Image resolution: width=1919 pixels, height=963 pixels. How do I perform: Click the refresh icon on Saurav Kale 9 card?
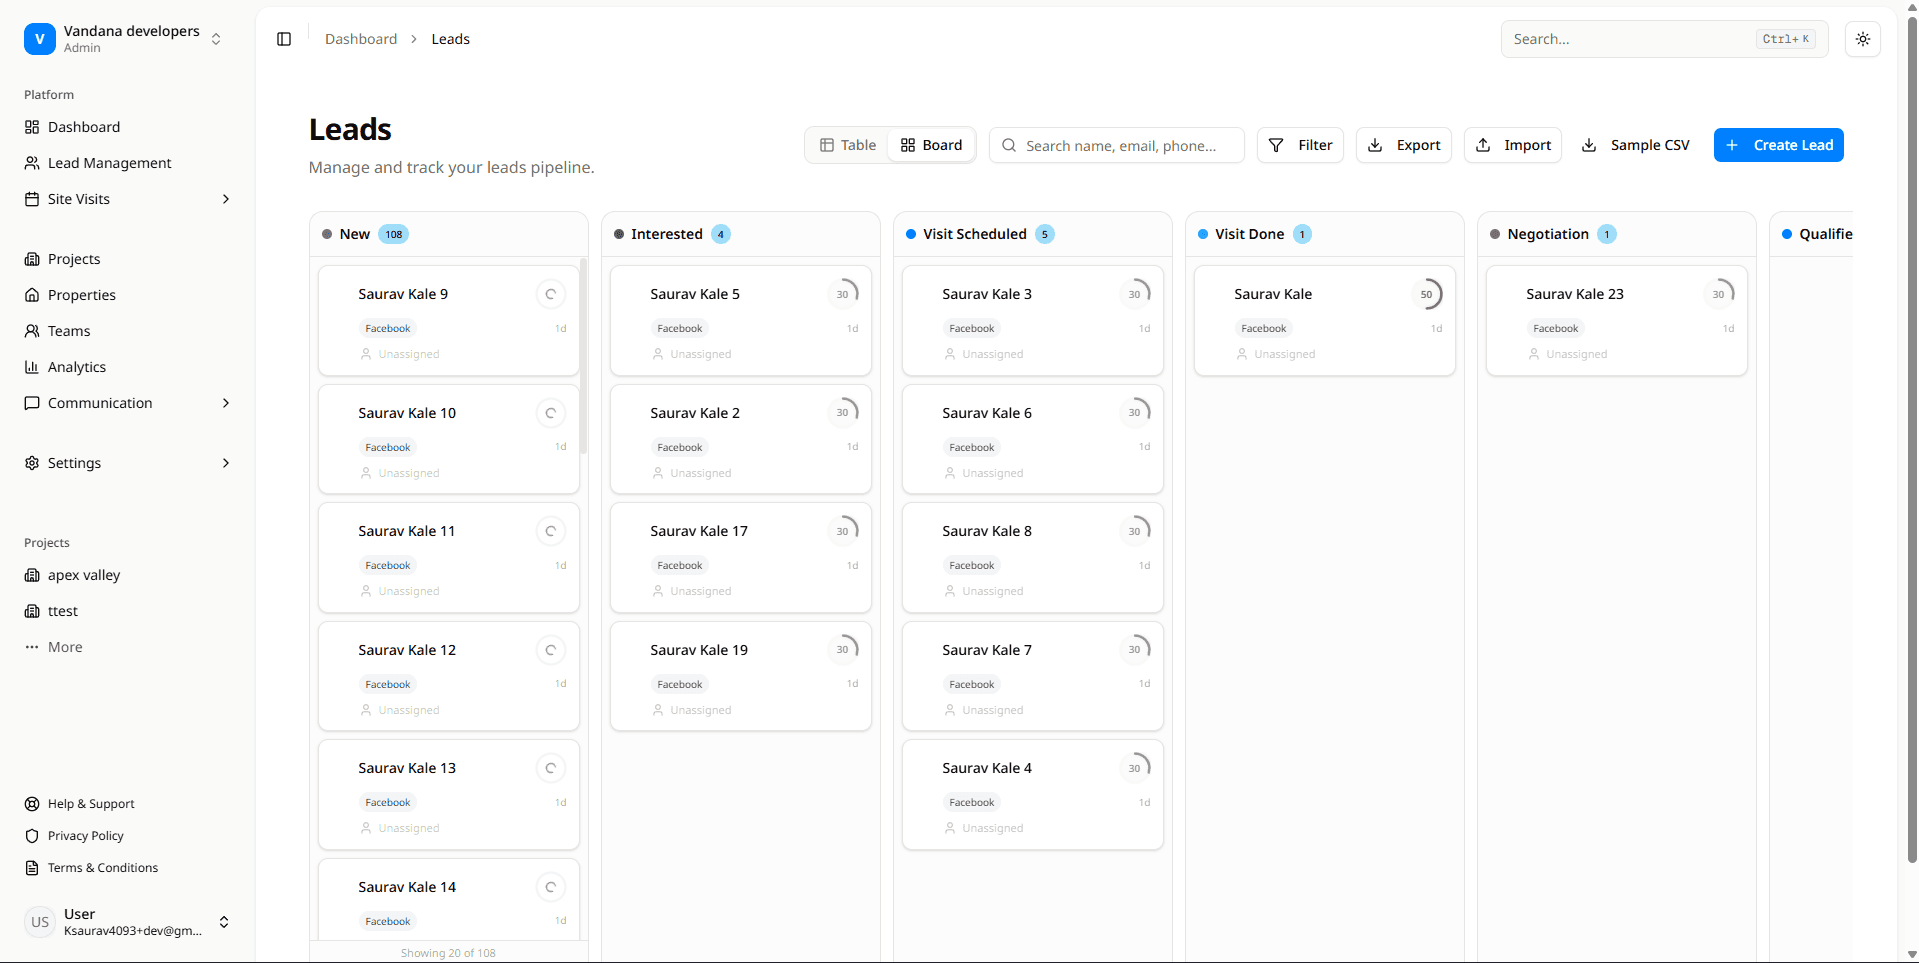tap(551, 294)
